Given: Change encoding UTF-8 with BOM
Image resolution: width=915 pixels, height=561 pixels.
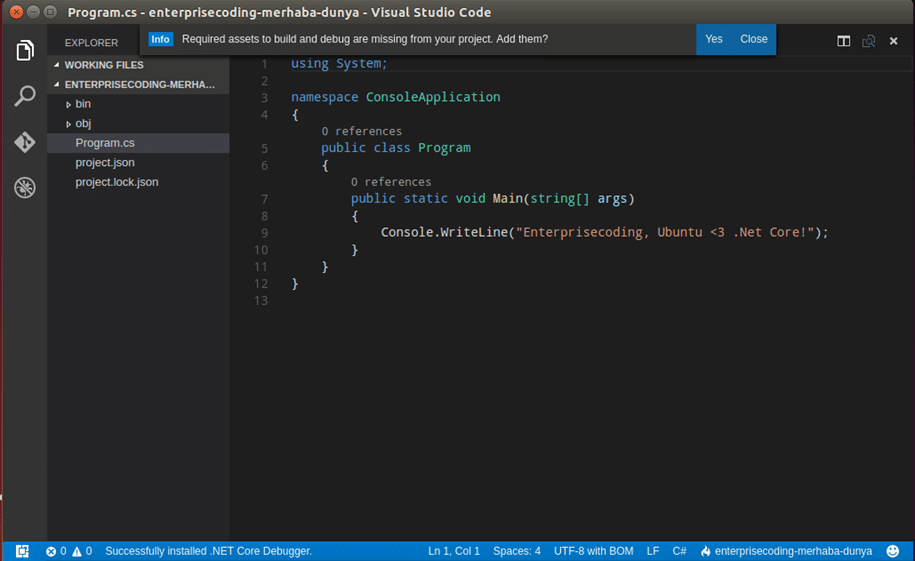Looking at the screenshot, I should (593, 551).
